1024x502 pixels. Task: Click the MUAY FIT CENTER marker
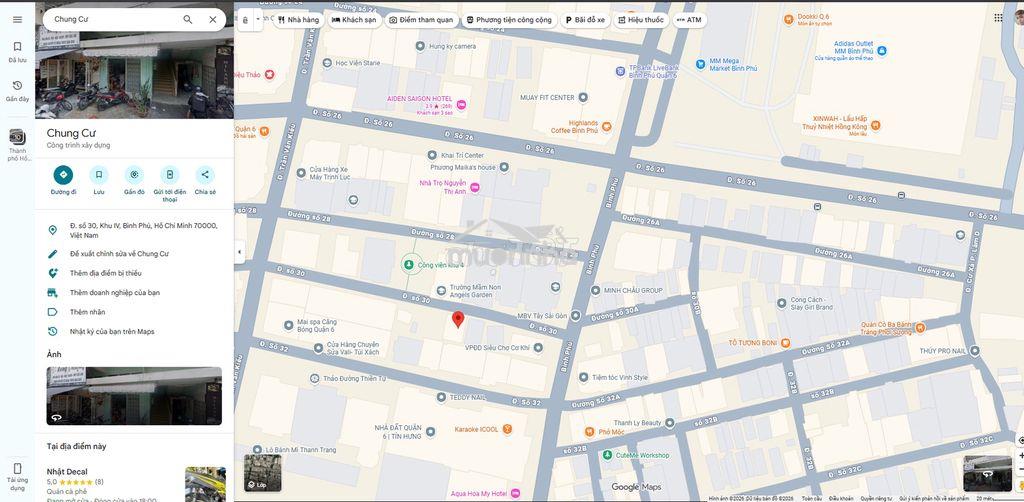coord(583,97)
